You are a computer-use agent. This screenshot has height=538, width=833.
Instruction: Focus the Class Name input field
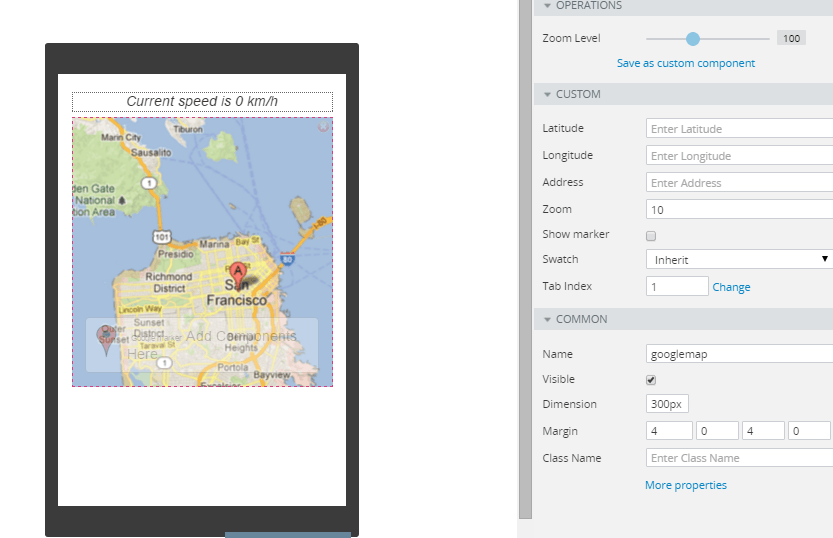[740, 458]
